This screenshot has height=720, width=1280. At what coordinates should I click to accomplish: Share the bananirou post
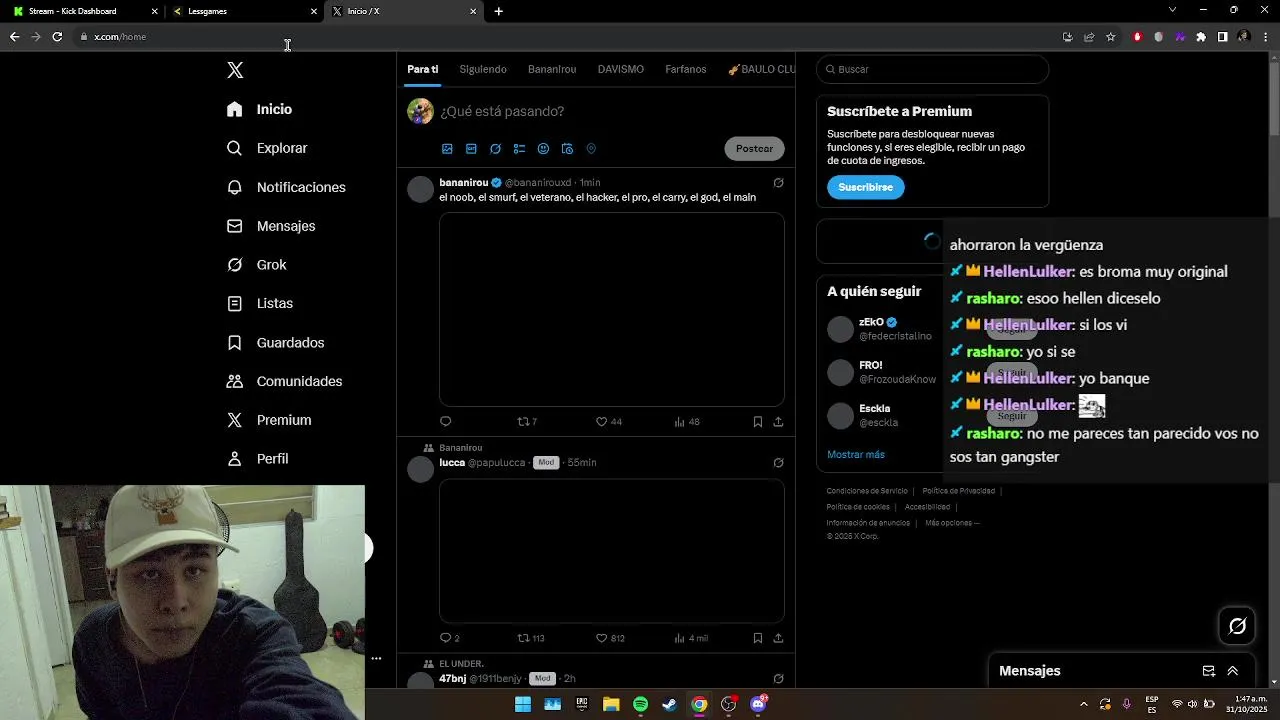[778, 422]
